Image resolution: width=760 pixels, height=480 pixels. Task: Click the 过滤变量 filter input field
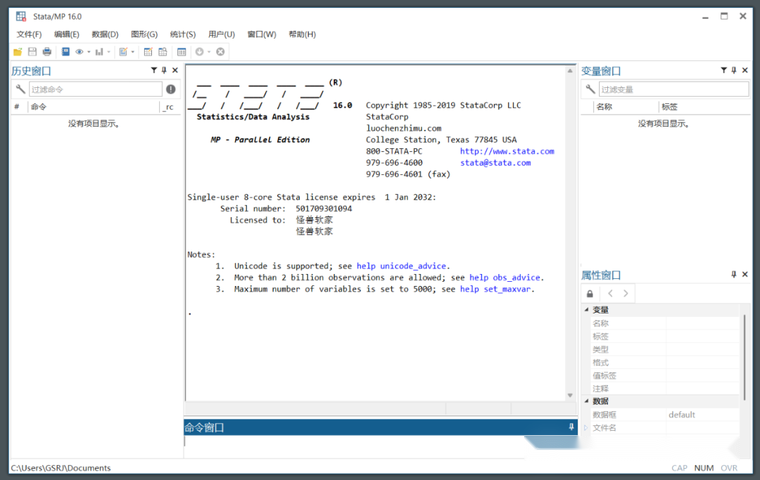pos(674,89)
